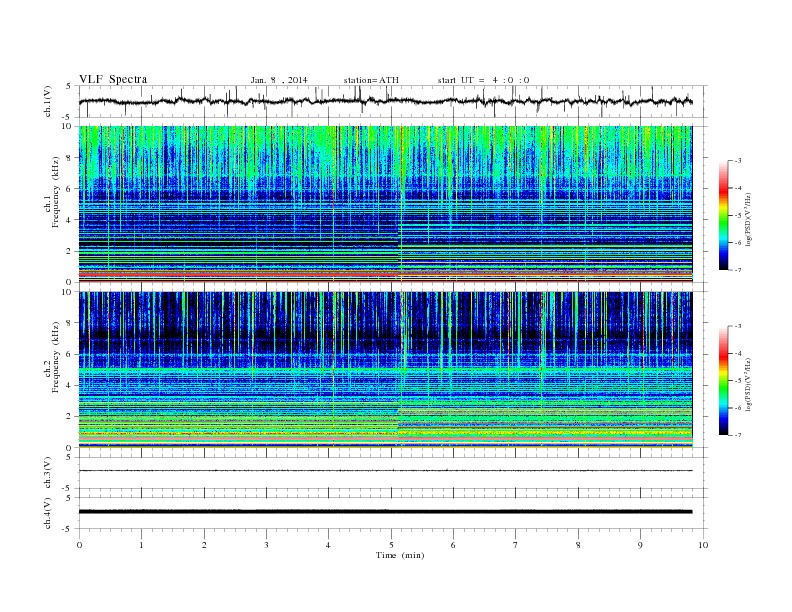Click the "Time (min)" x-axis label
792x612 pixels.
(x=400, y=555)
